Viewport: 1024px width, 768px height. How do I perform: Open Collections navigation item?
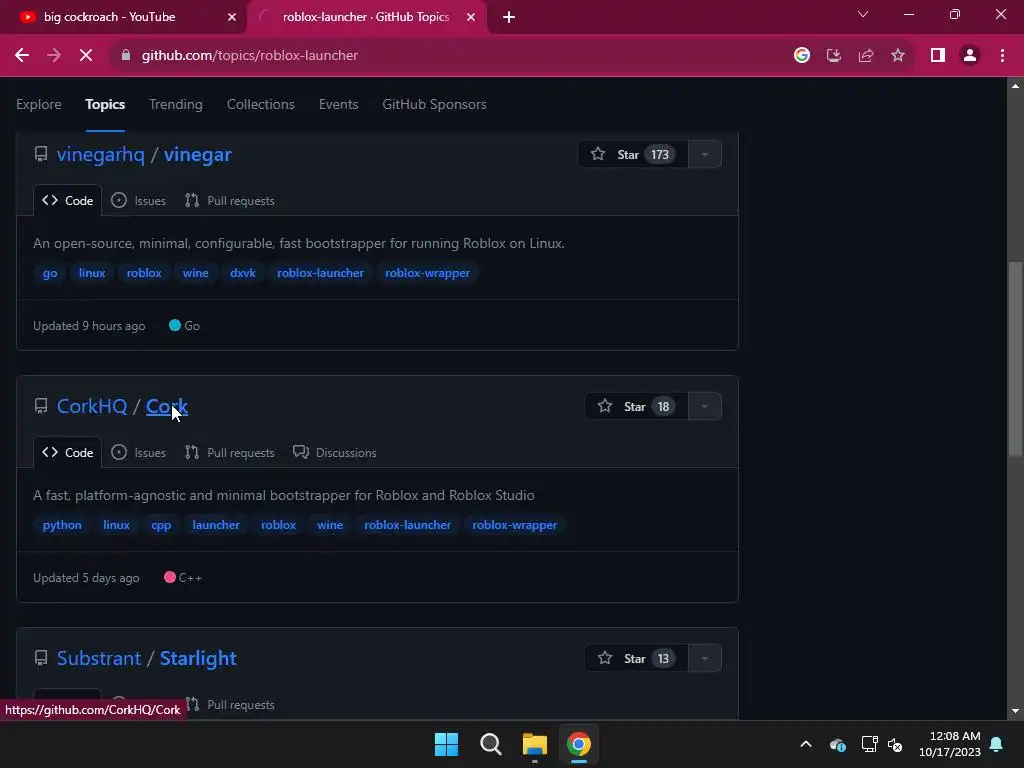coord(261,104)
